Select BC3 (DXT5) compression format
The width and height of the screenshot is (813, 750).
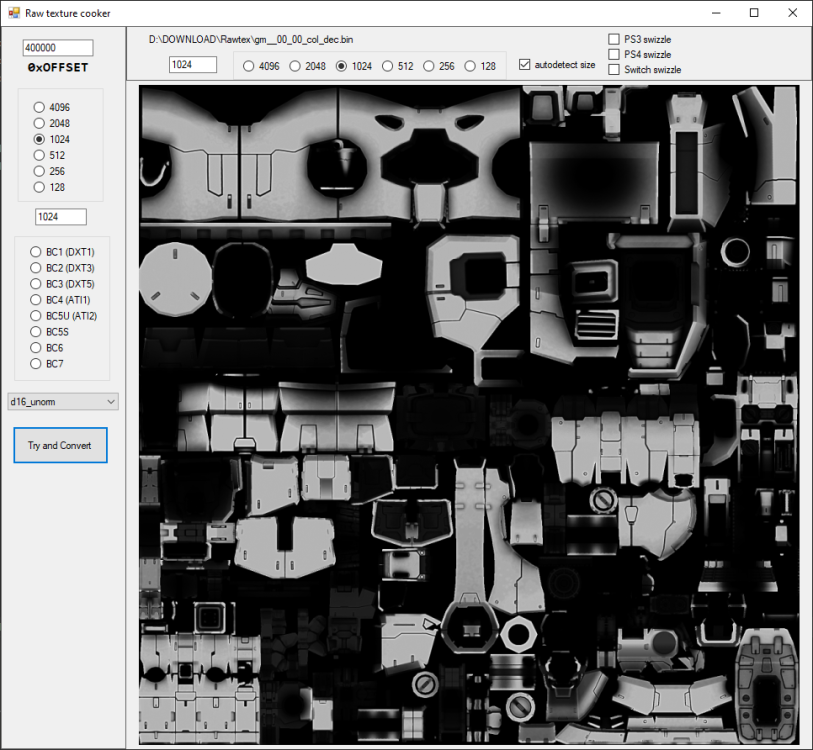click(37, 284)
